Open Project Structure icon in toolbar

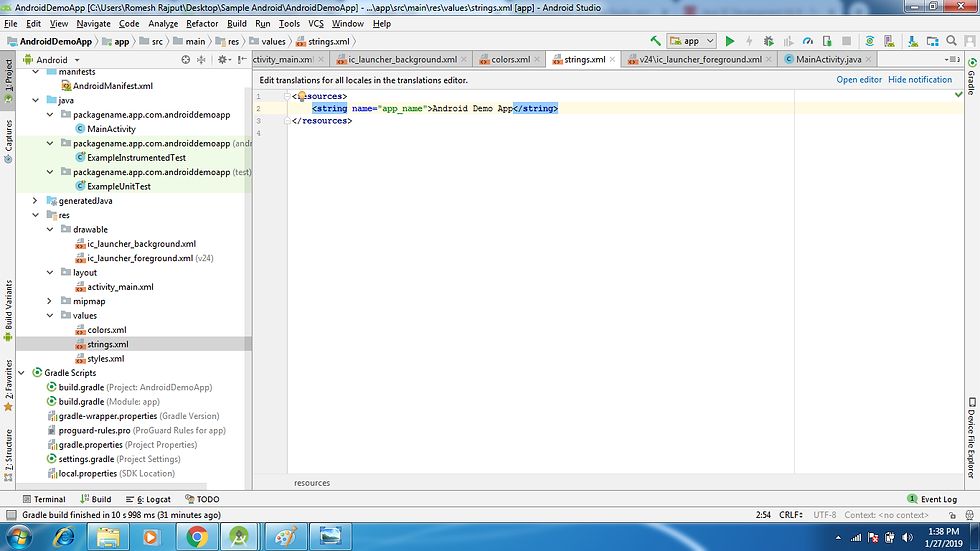coord(932,41)
